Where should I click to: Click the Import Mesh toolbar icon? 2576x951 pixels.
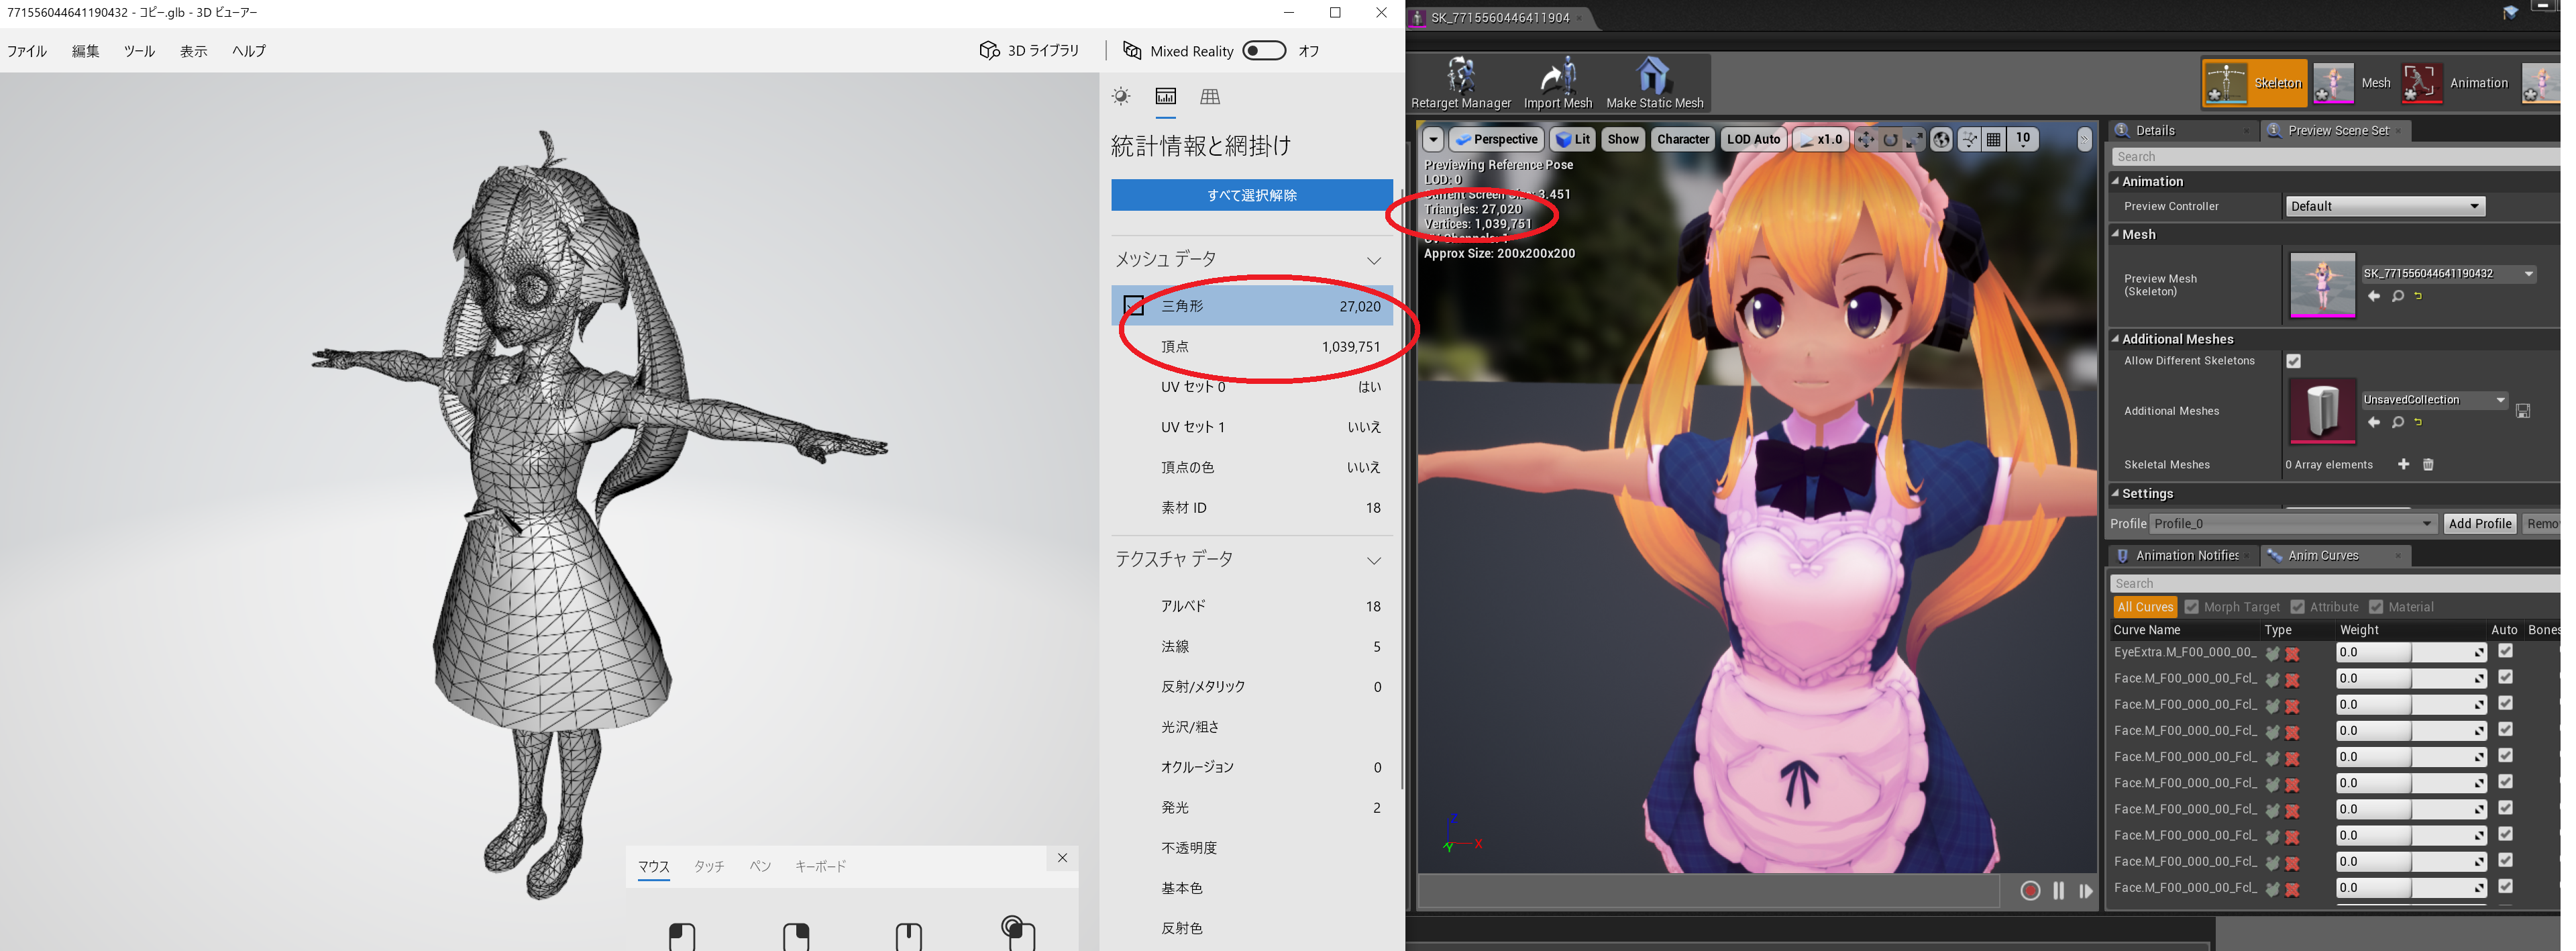[x=1557, y=82]
